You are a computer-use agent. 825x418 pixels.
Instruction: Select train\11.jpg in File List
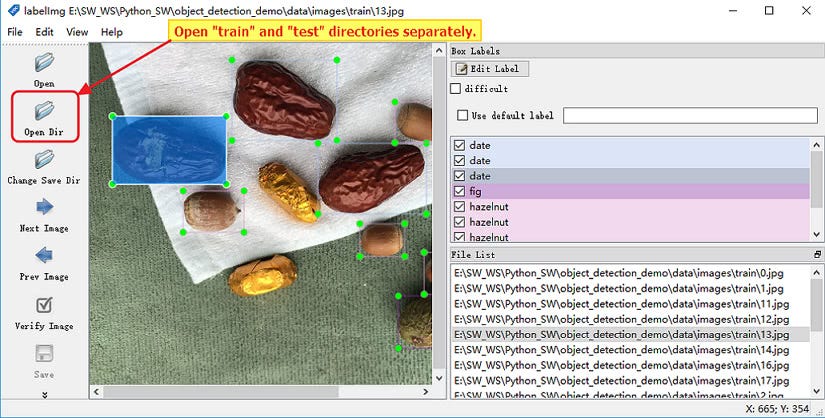coord(630,304)
